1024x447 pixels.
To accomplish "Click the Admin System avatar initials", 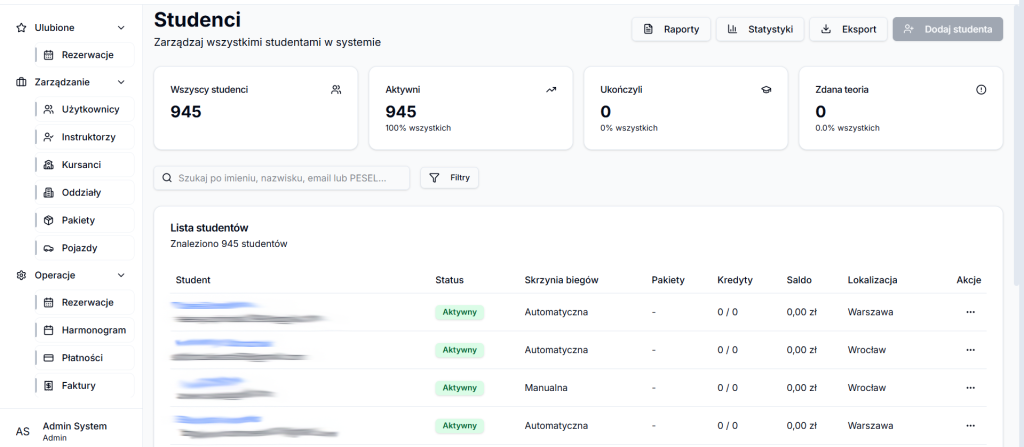I will 22,431.
